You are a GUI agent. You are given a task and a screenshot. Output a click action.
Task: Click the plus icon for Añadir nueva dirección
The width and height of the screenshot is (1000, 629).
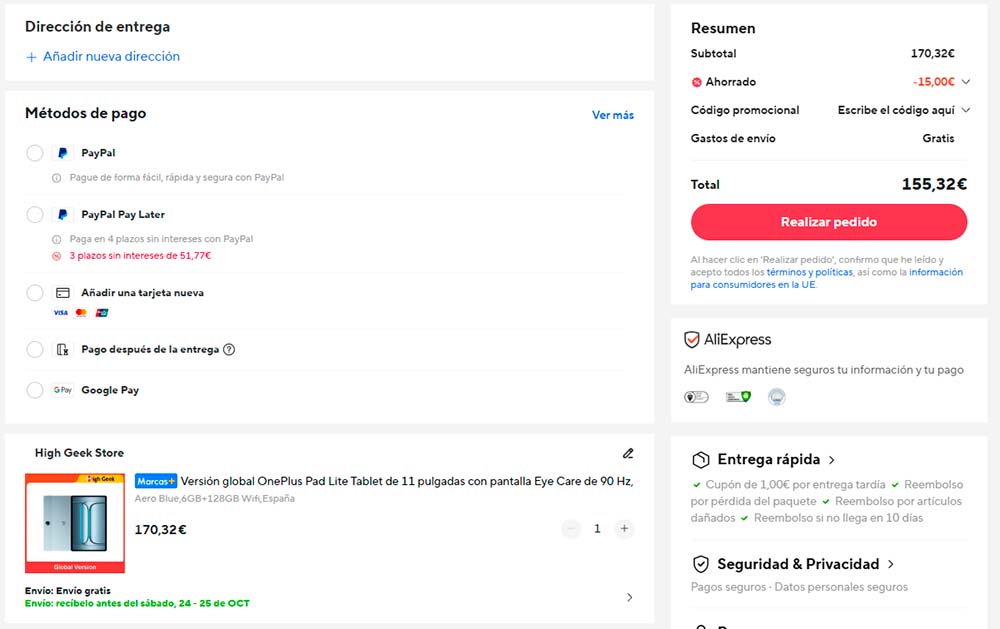pyautogui.click(x=31, y=57)
